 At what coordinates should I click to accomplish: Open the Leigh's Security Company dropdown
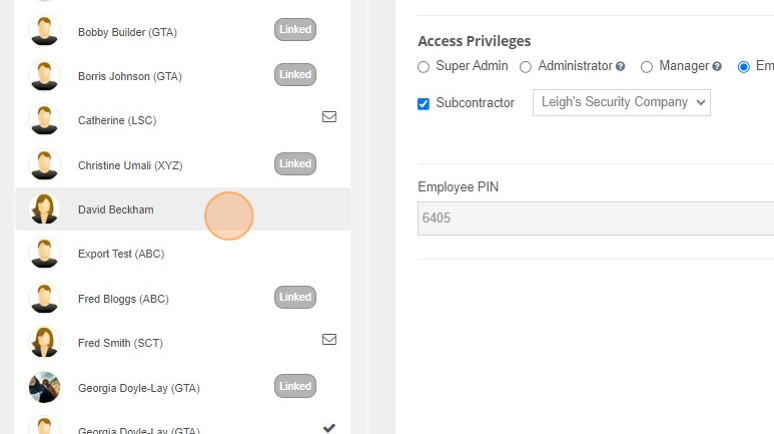click(621, 102)
